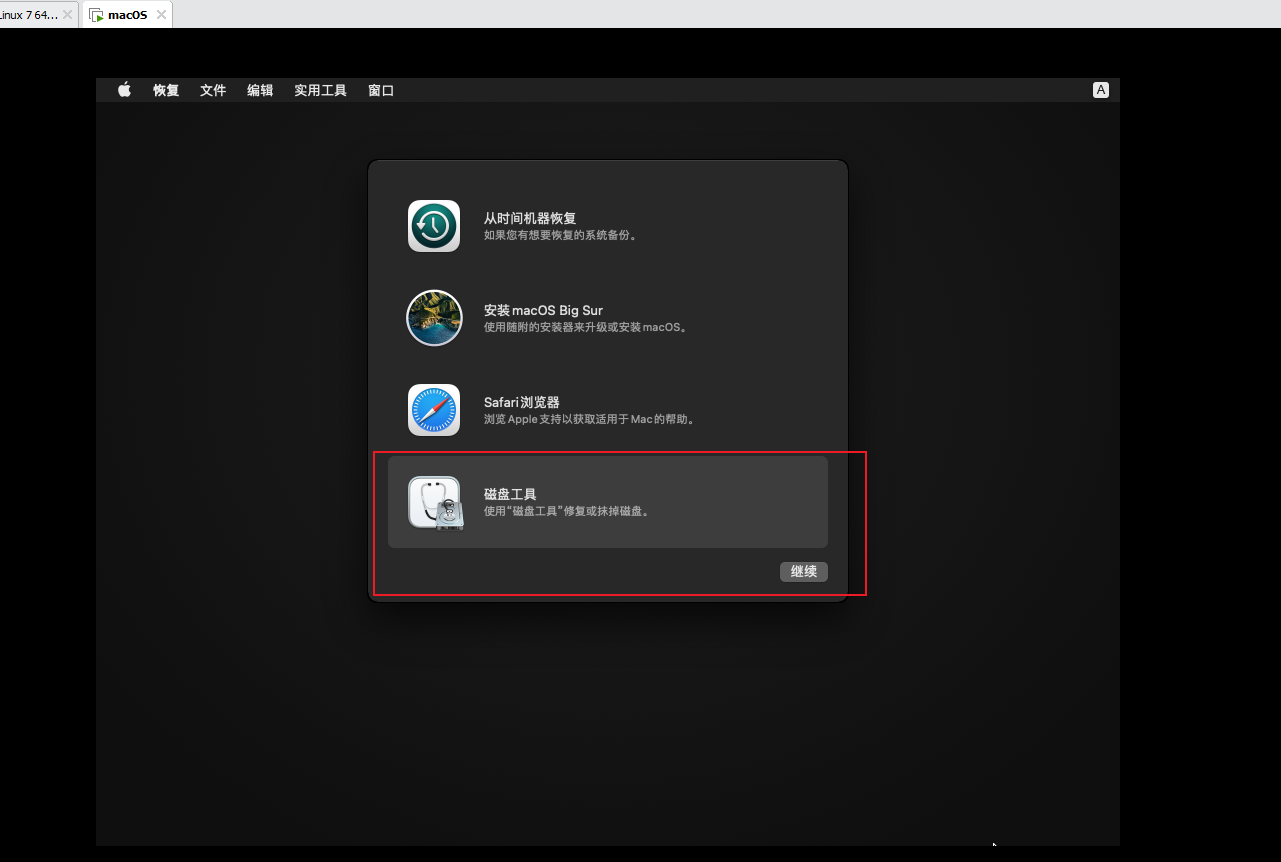This screenshot has width=1281, height=862.
Task: Open the 窗口 menu
Action: (x=381, y=90)
